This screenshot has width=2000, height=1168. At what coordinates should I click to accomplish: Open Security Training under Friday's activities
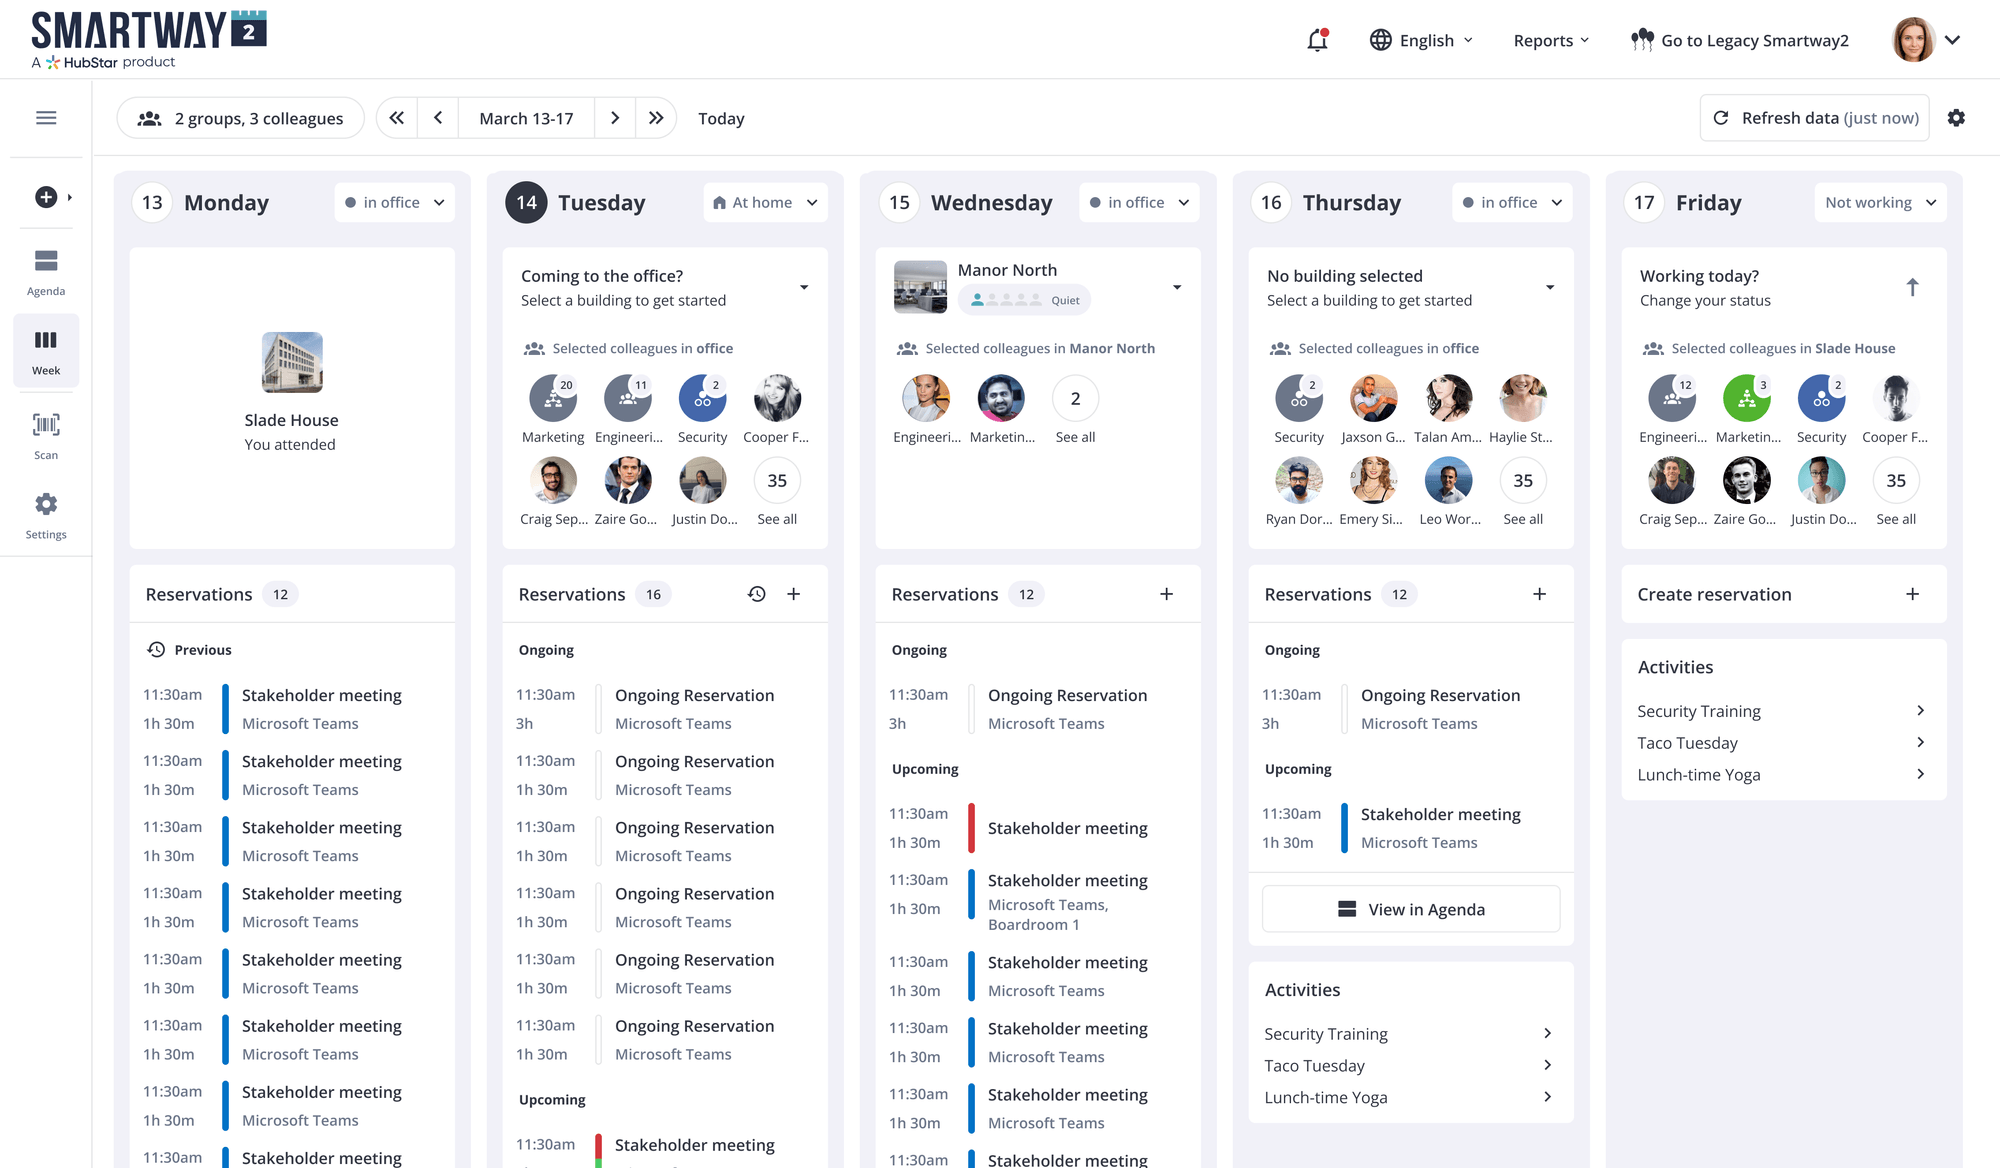point(1783,711)
